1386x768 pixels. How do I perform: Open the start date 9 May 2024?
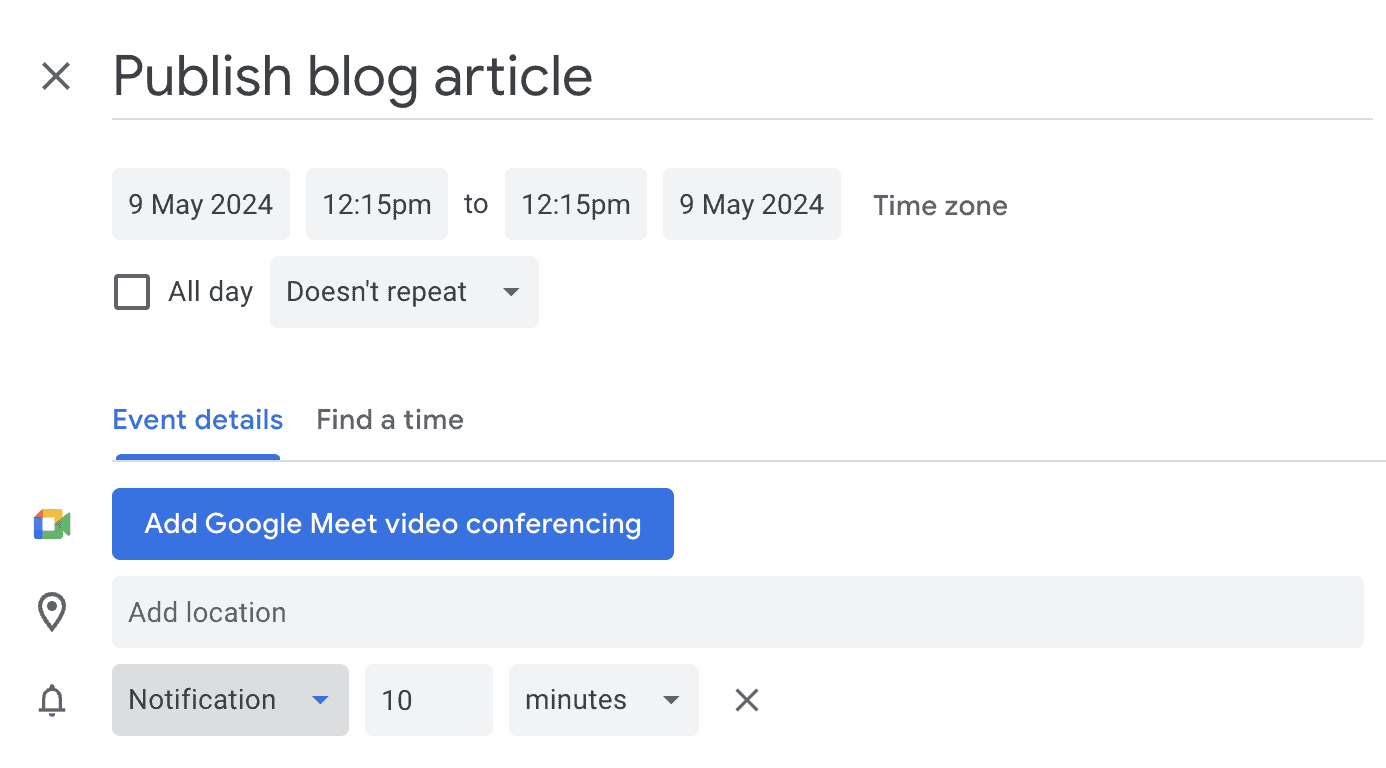pyautogui.click(x=201, y=204)
